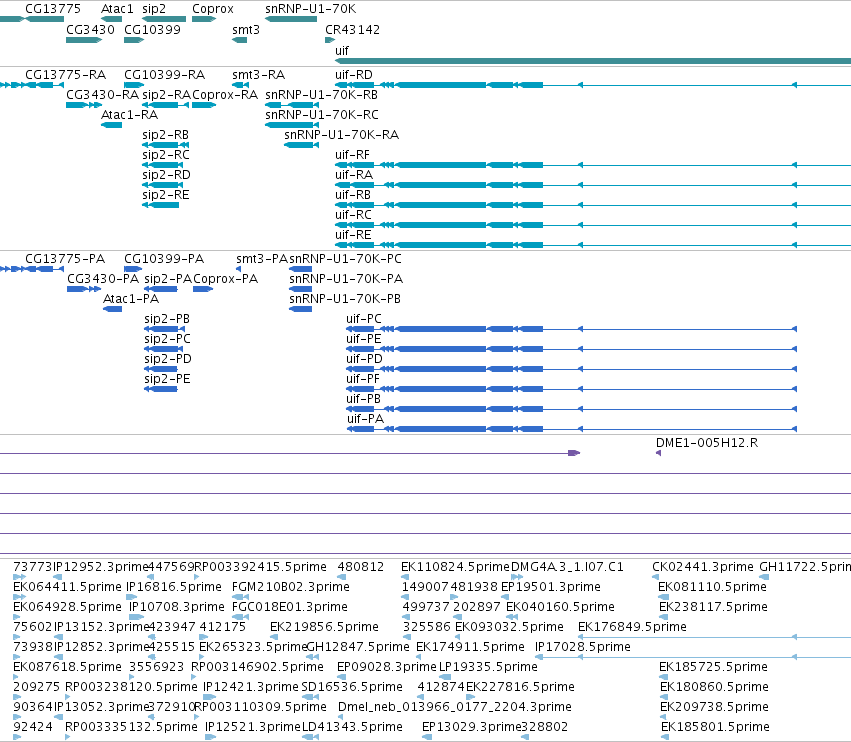Viewport: 851px width, 742px height.
Task: Click the long teal uif gene bar
Action: click(x=593, y=61)
